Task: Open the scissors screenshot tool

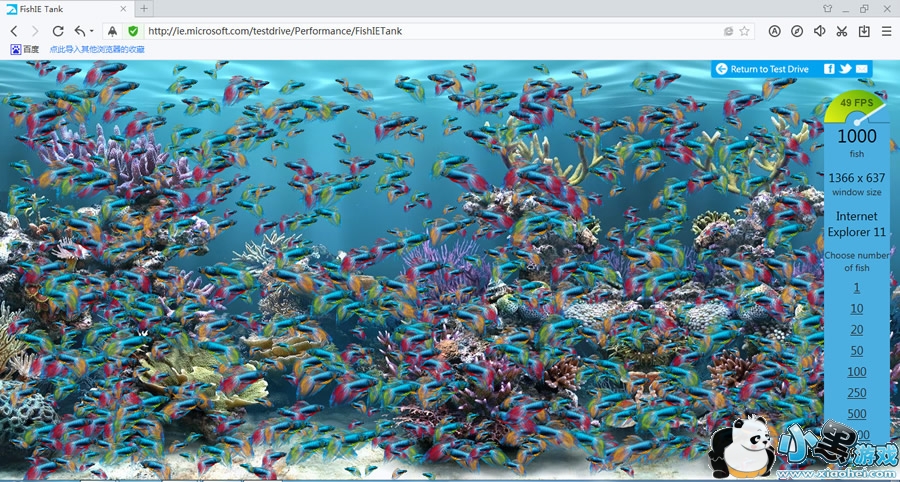Action: (x=841, y=31)
